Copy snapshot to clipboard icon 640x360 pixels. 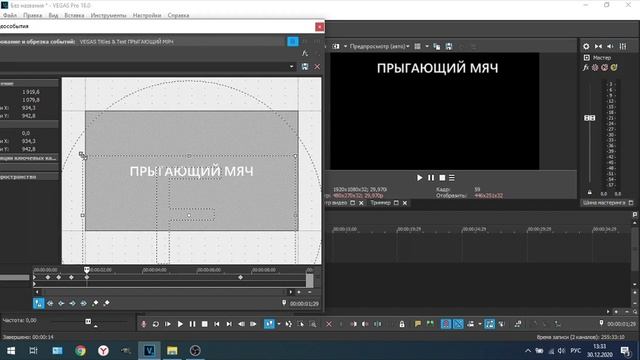(437, 47)
